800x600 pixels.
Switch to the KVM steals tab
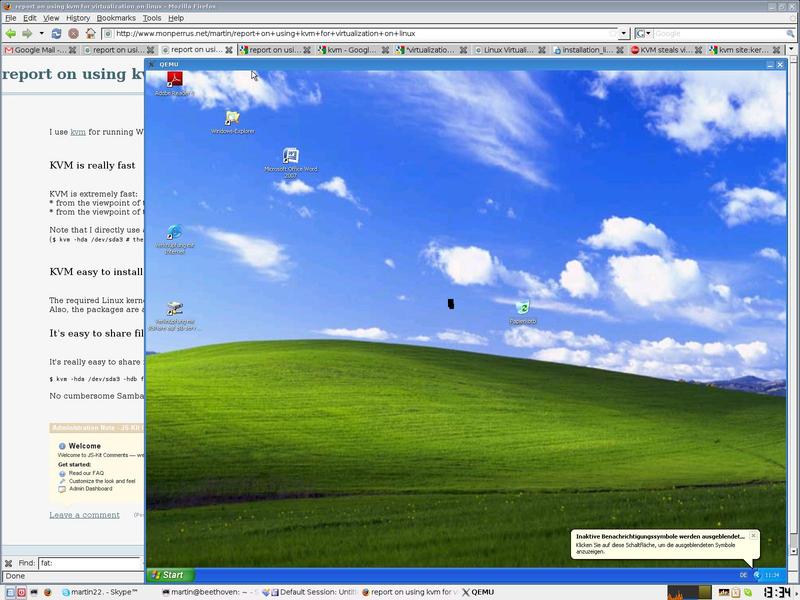pyautogui.click(x=666, y=50)
